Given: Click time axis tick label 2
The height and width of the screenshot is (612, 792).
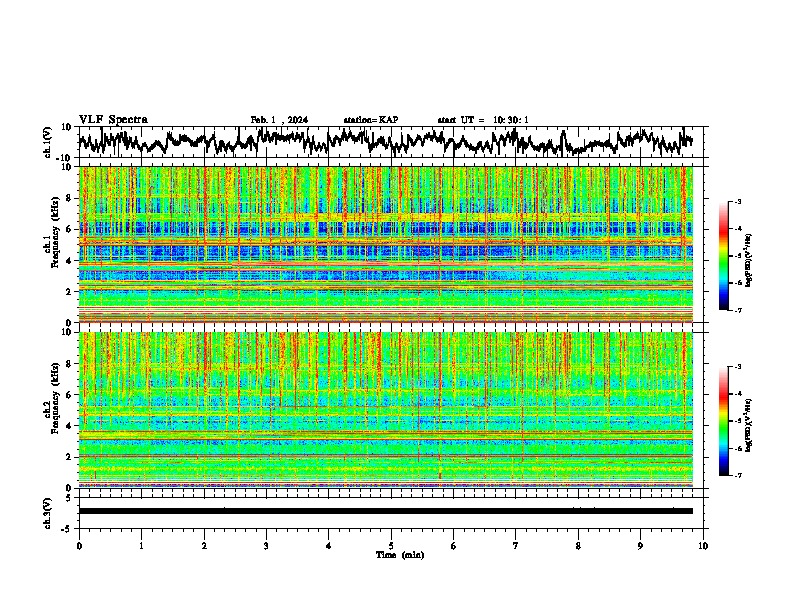Looking at the screenshot, I should 204,546.
